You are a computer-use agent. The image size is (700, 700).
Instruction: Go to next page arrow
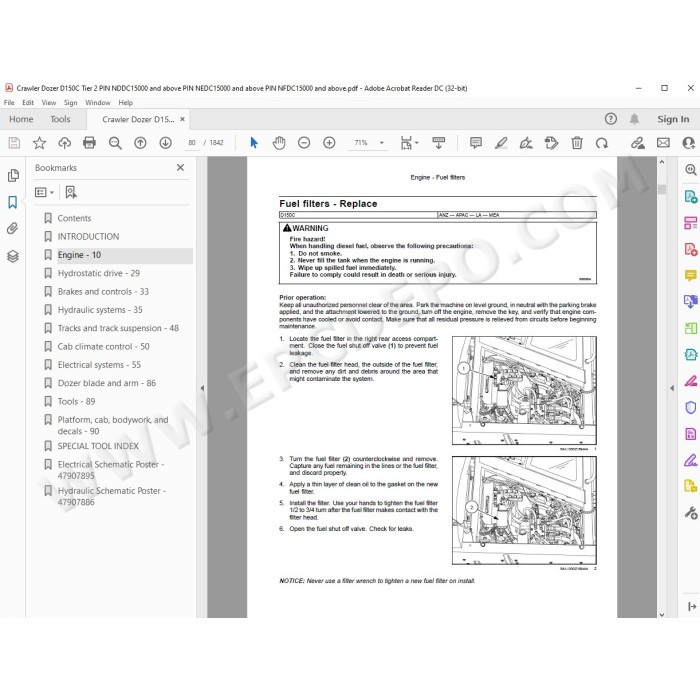165,143
